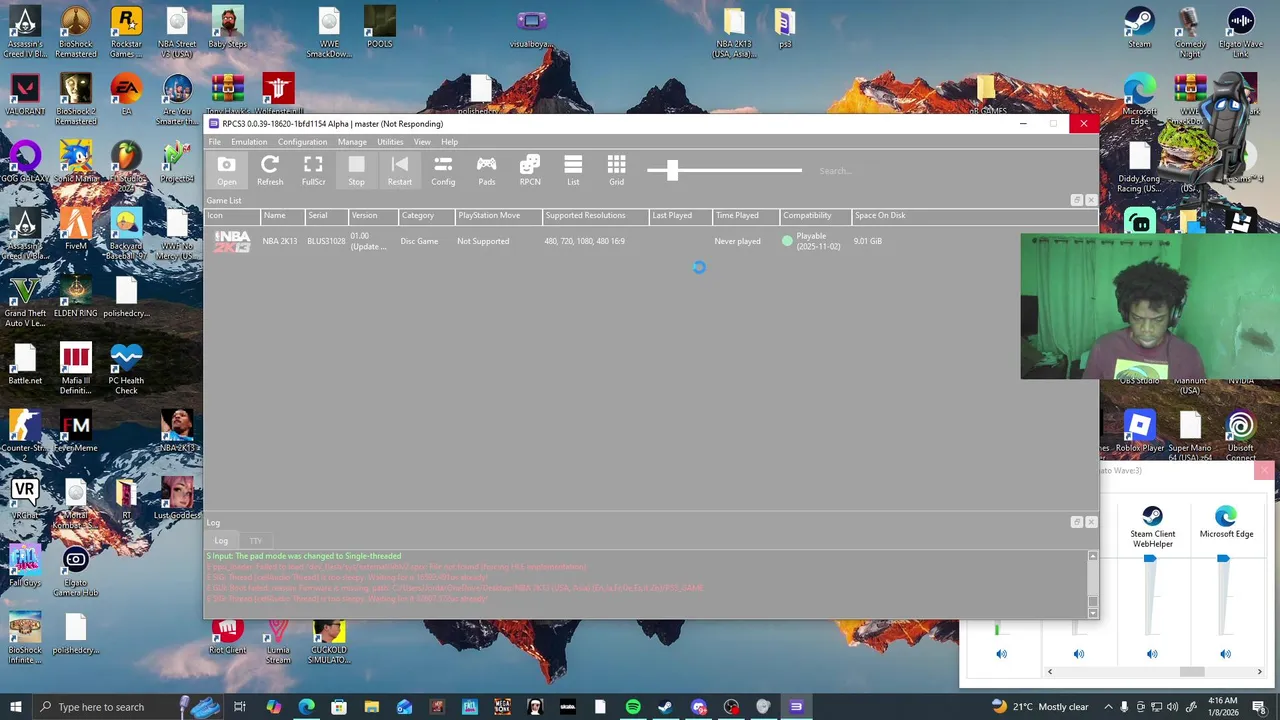1280x720 pixels.
Task: Click the BLUS31028 serial cell
Action: [326, 241]
